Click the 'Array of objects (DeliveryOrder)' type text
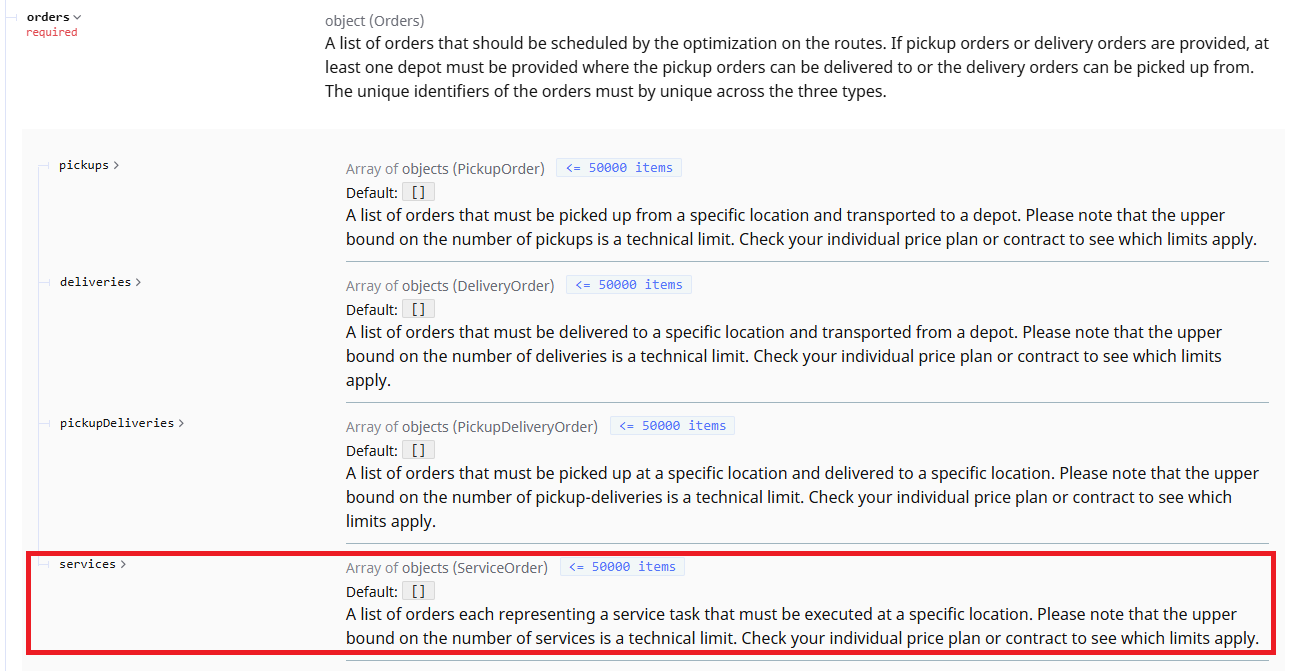The height and width of the screenshot is (671, 1312). 450,285
